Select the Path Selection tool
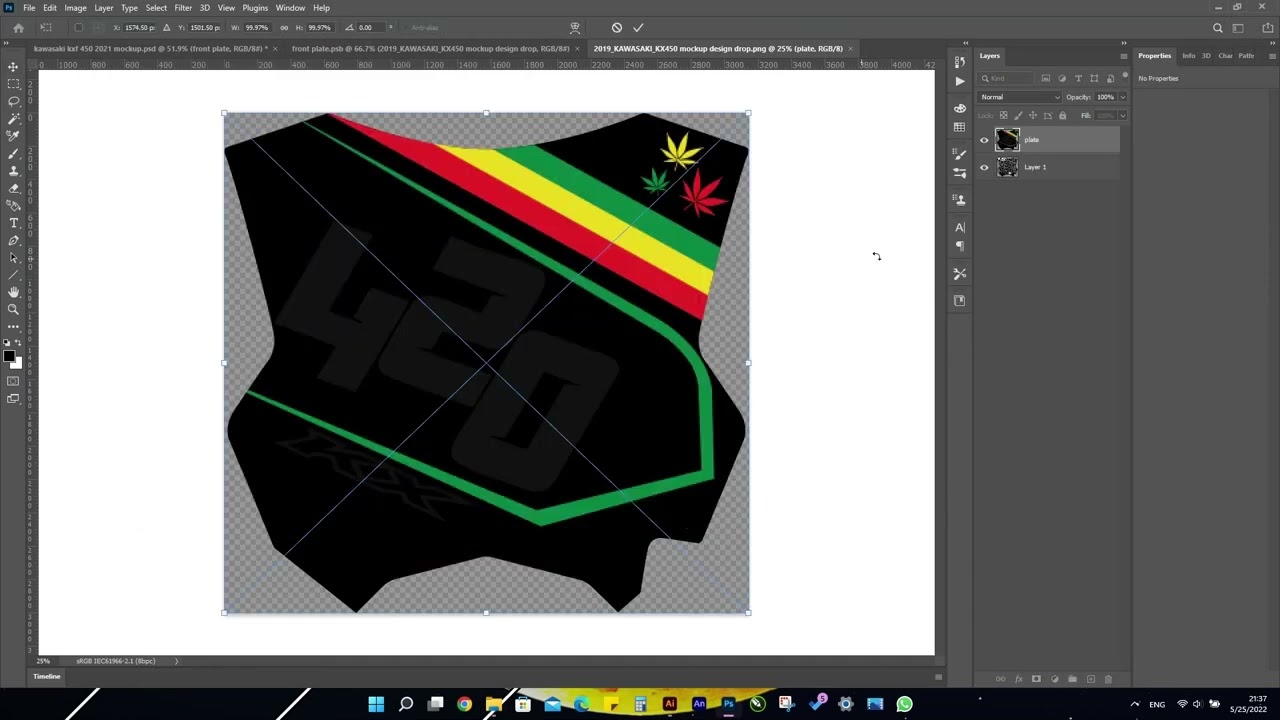The width and height of the screenshot is (1280, 720). (x=14, y=257)
